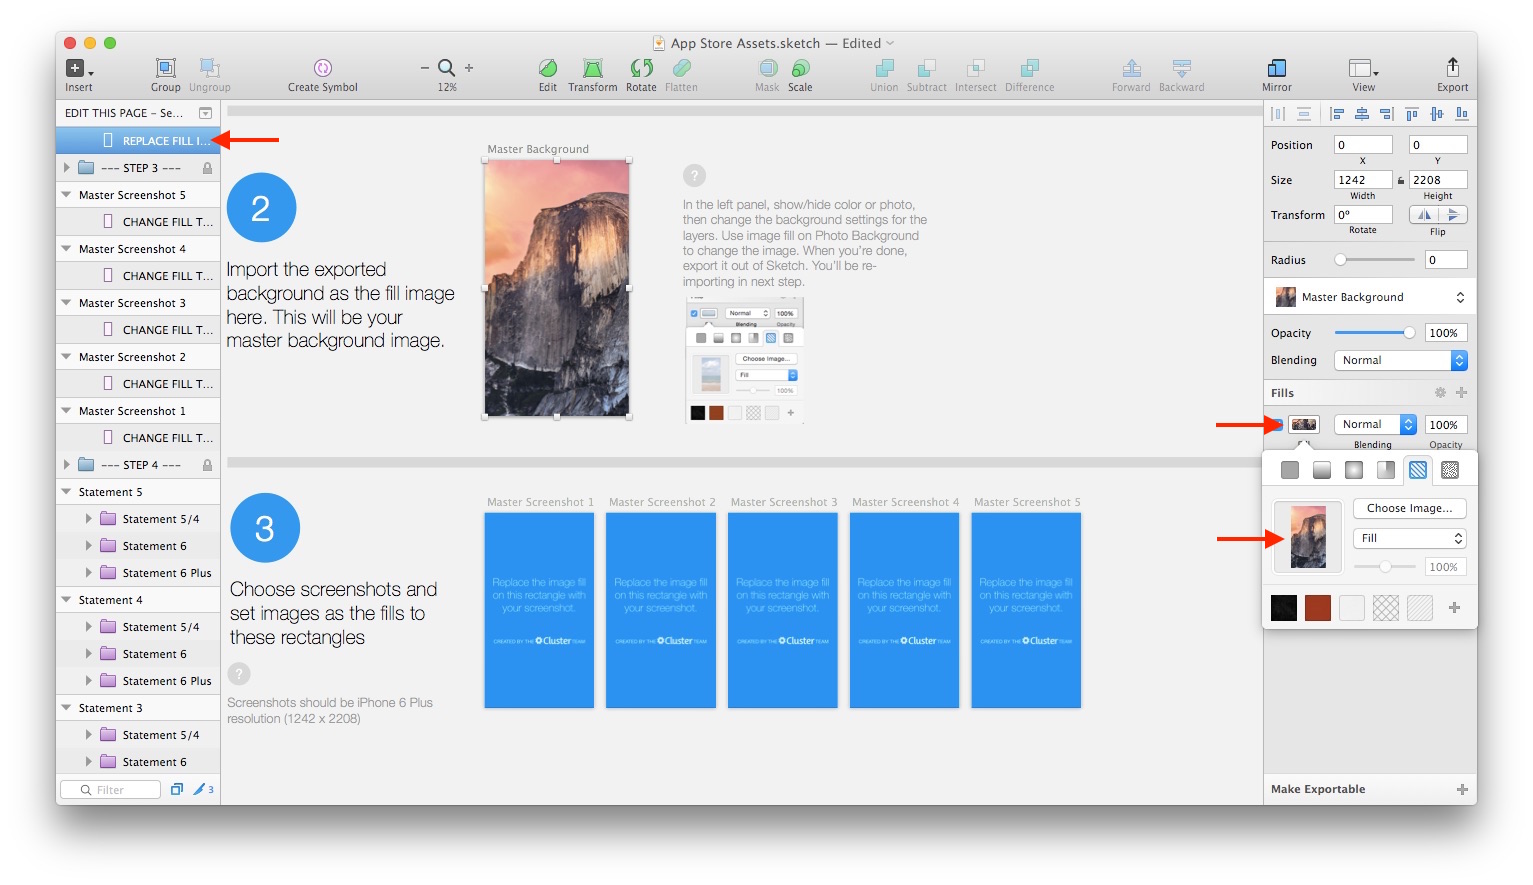Image resolution: width=1533 pixels, height=885 pixels.
Task: Align layers to left edge
Action: [1337, 114]
